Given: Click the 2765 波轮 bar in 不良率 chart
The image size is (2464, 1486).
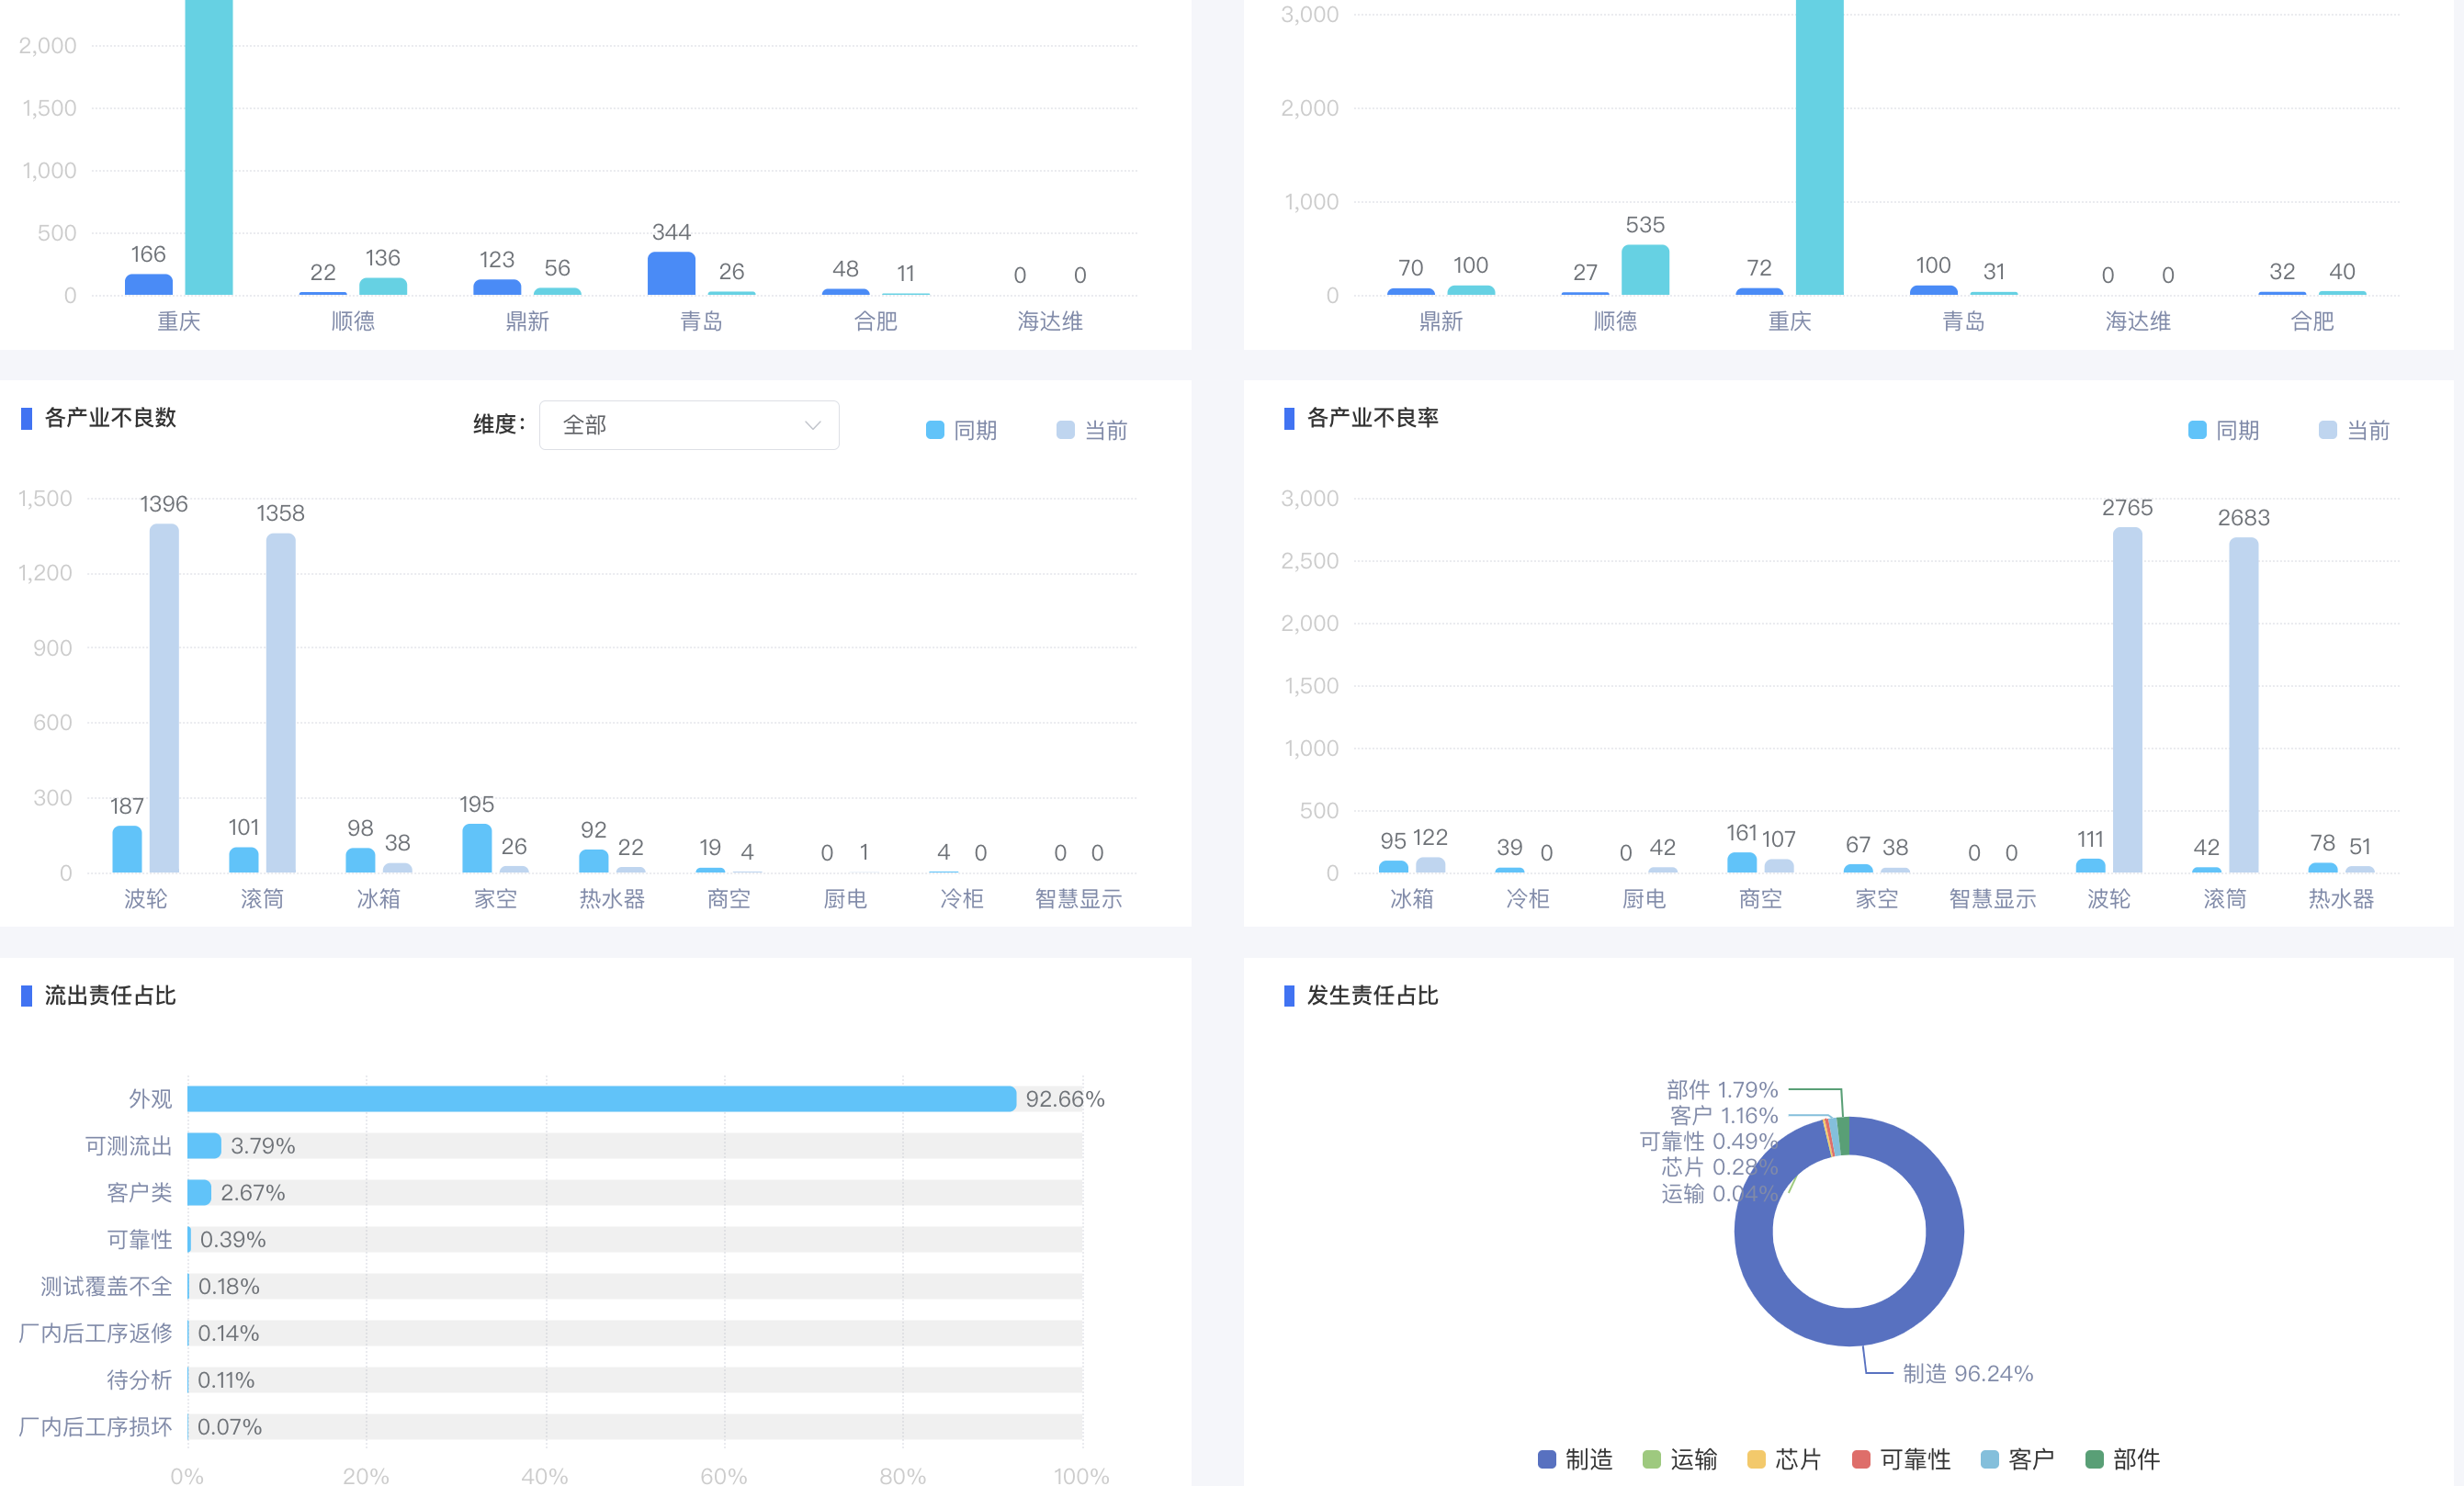Looking at the screenshot, I should coord(2127,700).
